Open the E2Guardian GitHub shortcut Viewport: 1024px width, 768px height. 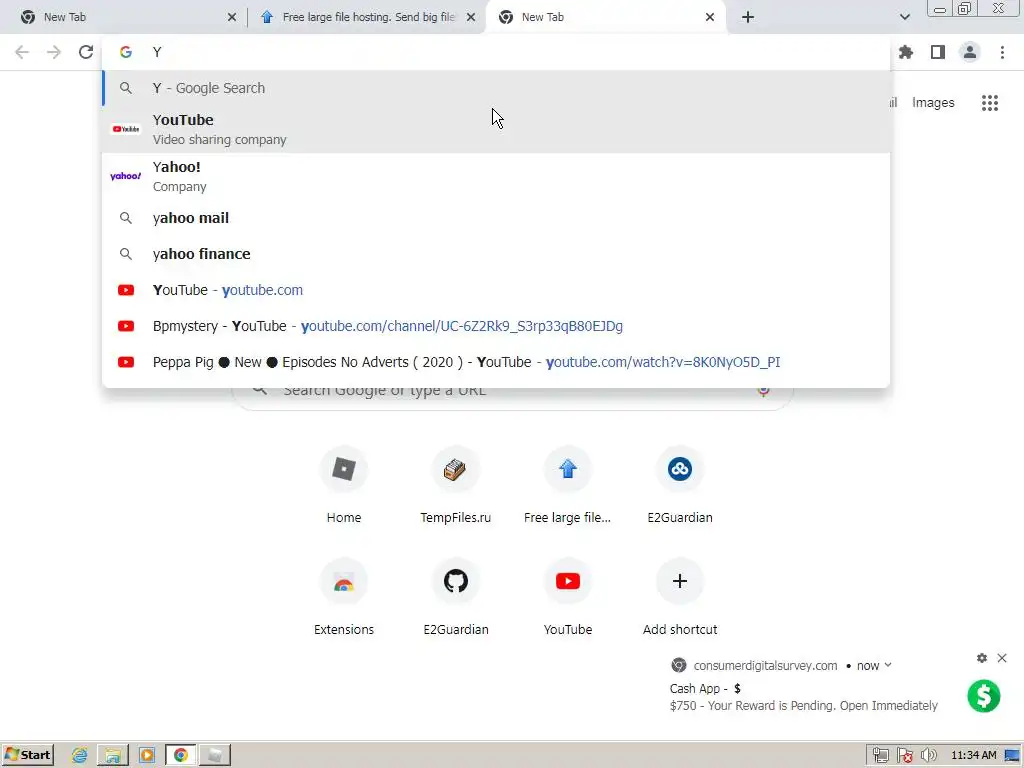pyautogui.click(x=456, y=598)
